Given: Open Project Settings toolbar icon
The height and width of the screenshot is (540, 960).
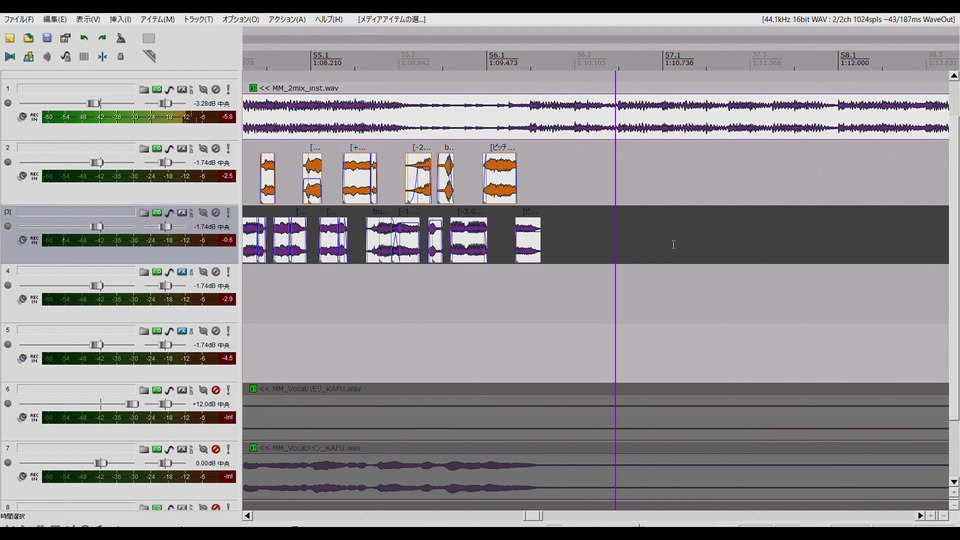Looking at the screenshot, I should (x=66, y=38).
